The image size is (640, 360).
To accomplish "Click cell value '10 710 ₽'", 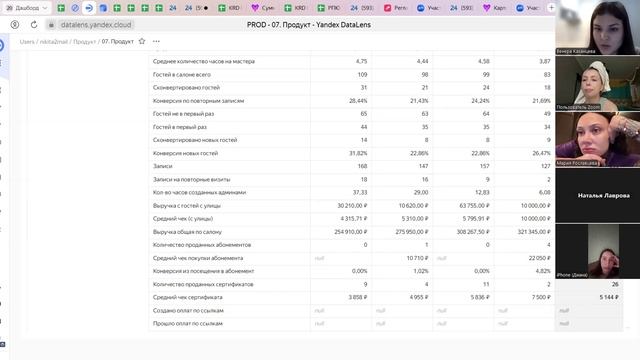I will [417, 258].
